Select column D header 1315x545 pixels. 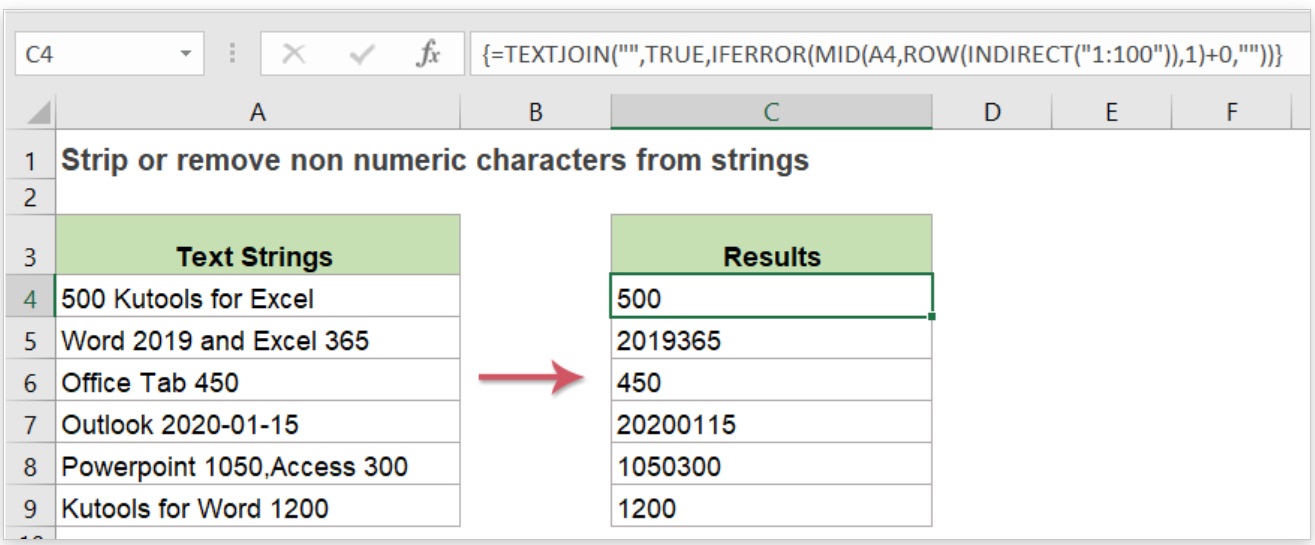pyautogui.click(x=992, y=113)
